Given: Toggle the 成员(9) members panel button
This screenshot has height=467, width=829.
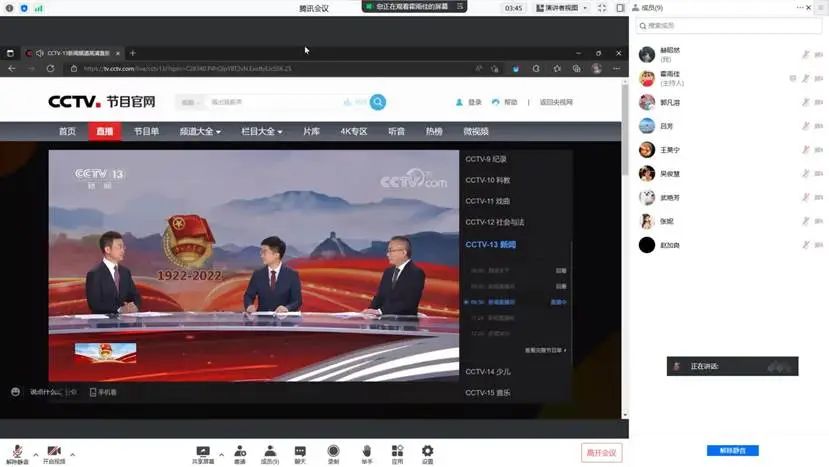Looking at the screenshot, I should click(x=270, y=452).
